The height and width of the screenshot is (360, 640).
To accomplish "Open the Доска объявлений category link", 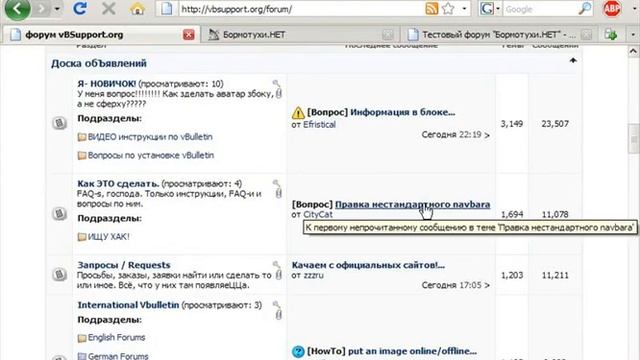I will click(99, 63).
